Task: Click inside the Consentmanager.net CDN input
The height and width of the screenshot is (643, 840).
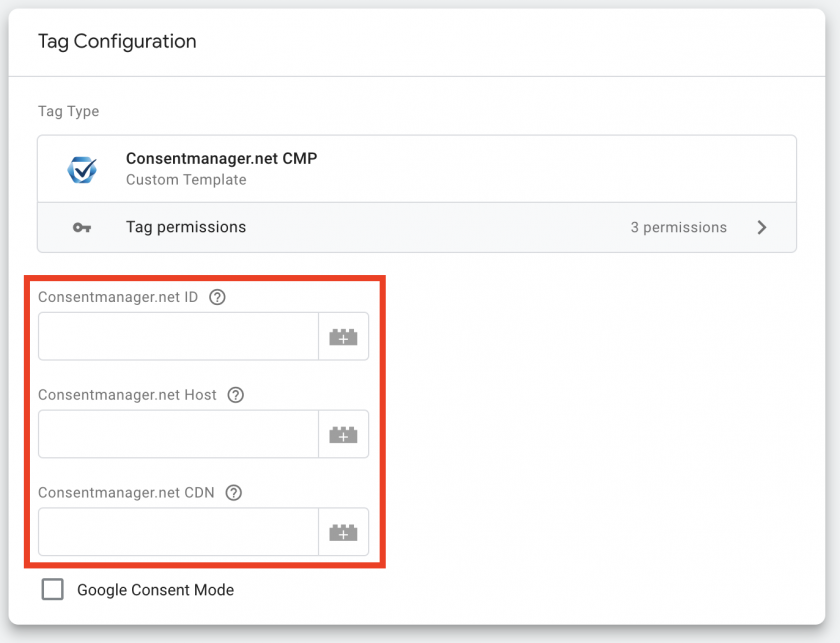Action: pyautogui.click(x=178, y=532)
